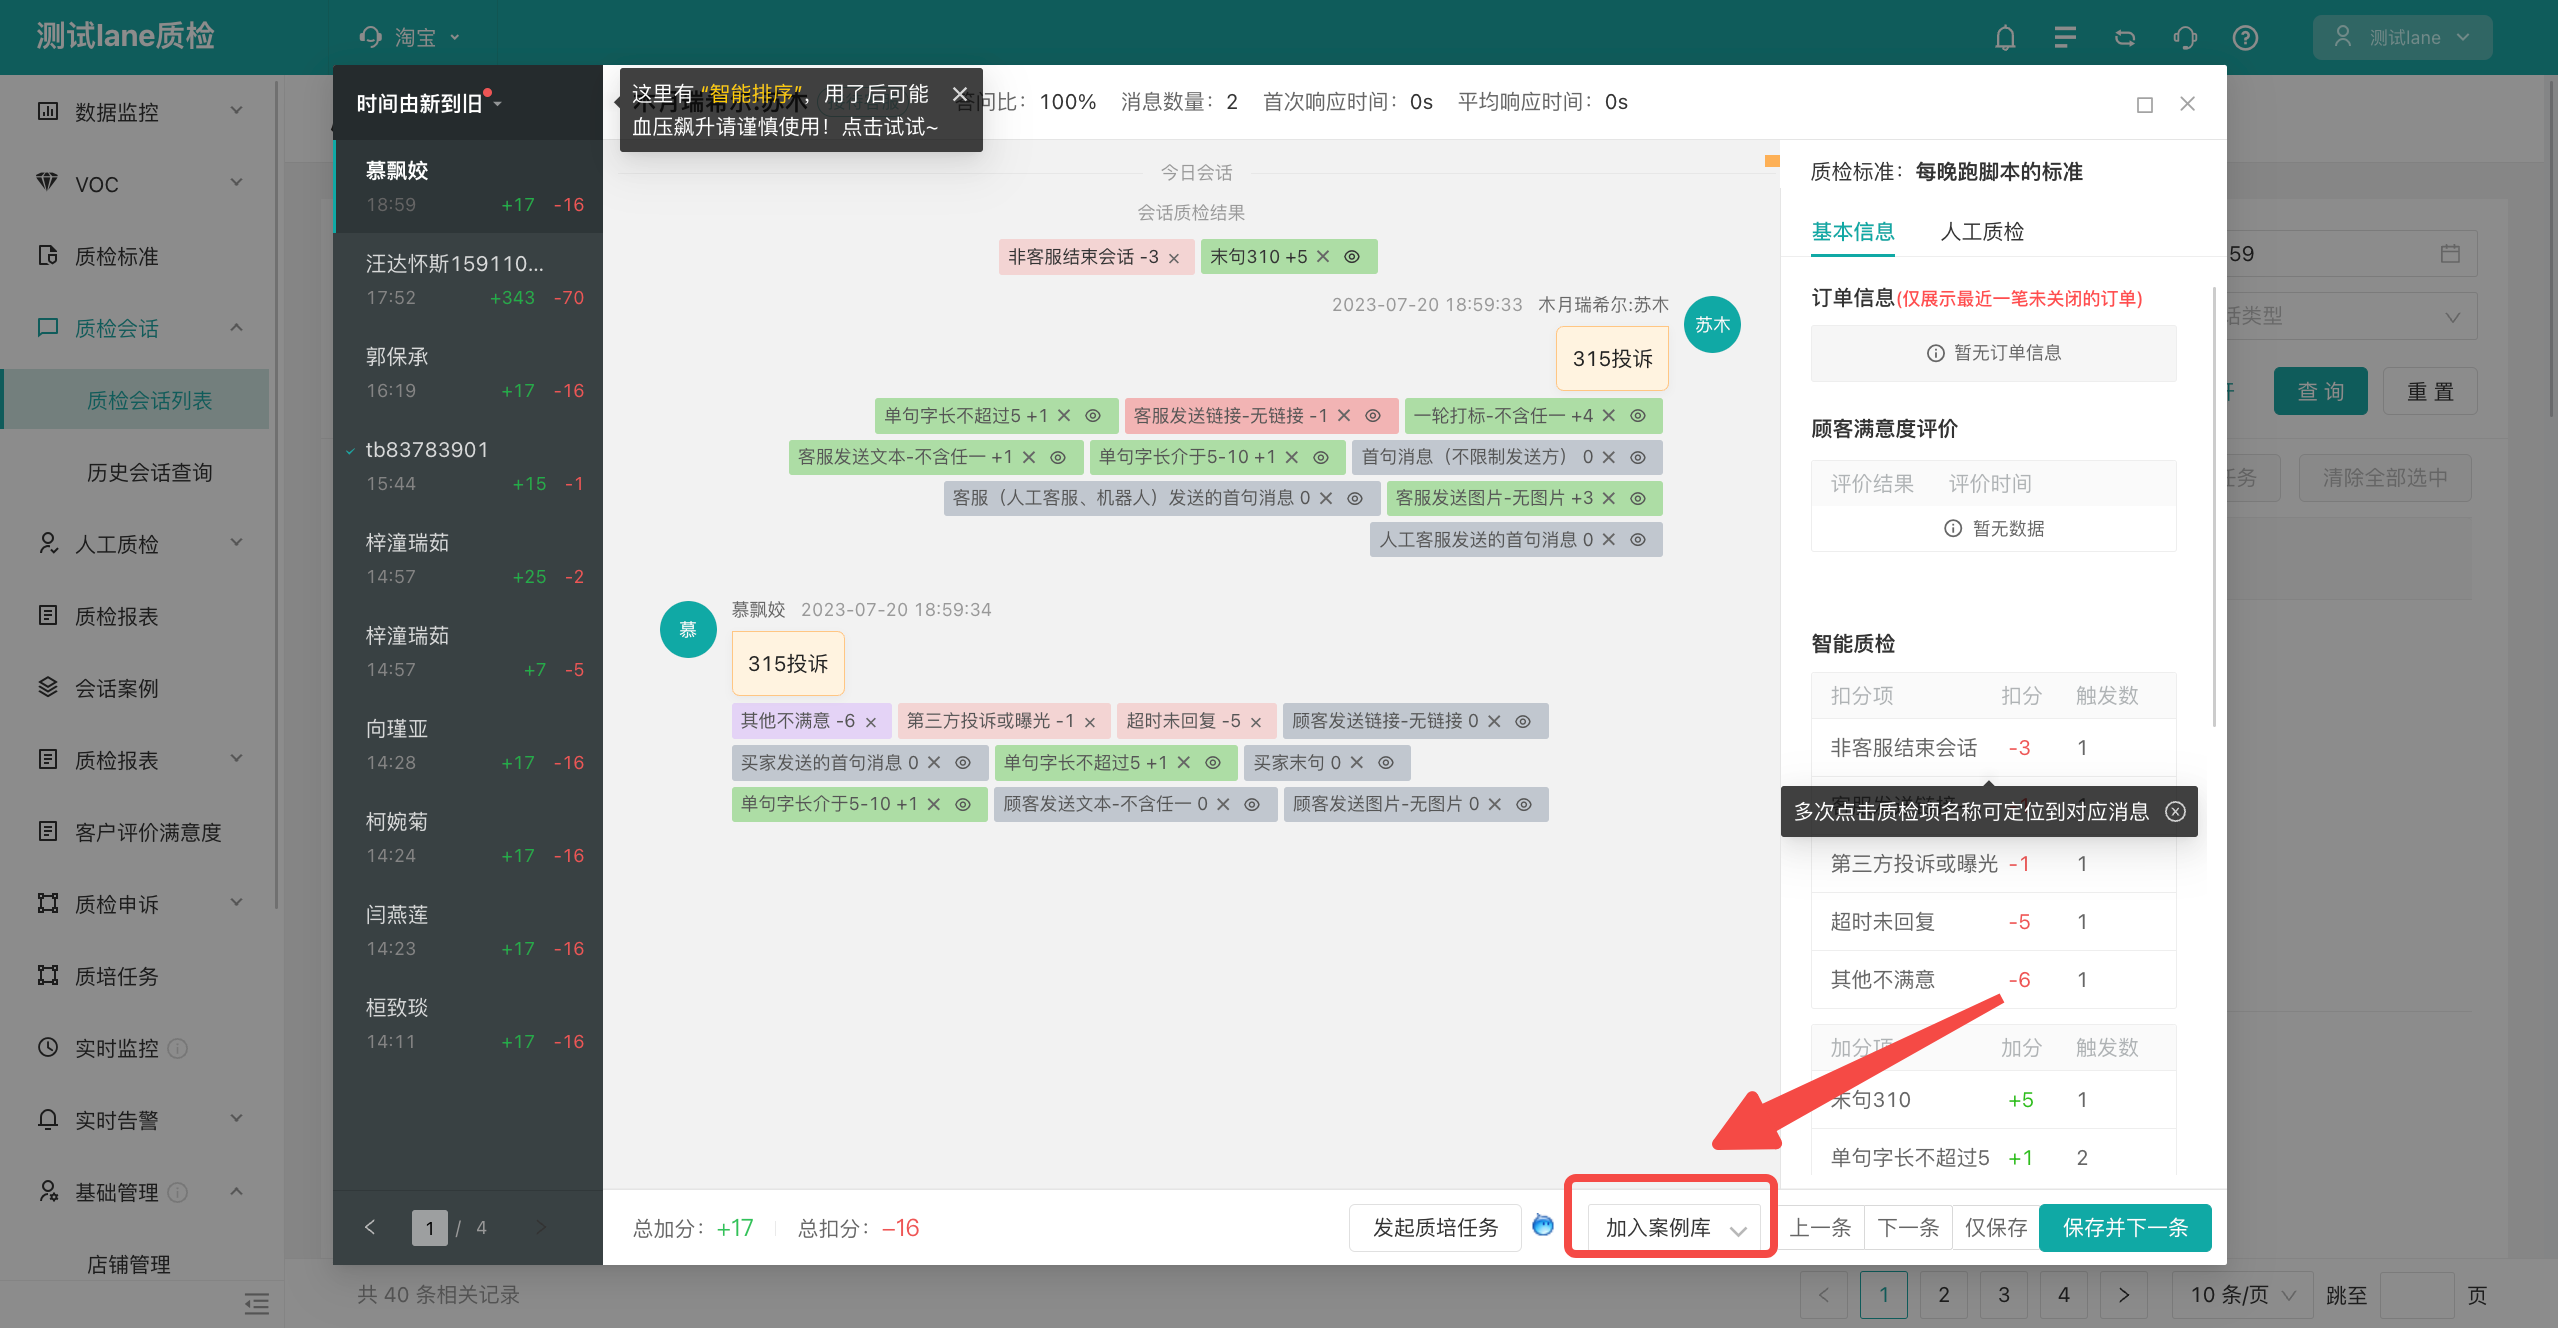Toggle eye on 客服发送文本-不含任一 +1 tag
Image resolution: width=2558 pixels, height=1328 pixels.
point(1057,457)
